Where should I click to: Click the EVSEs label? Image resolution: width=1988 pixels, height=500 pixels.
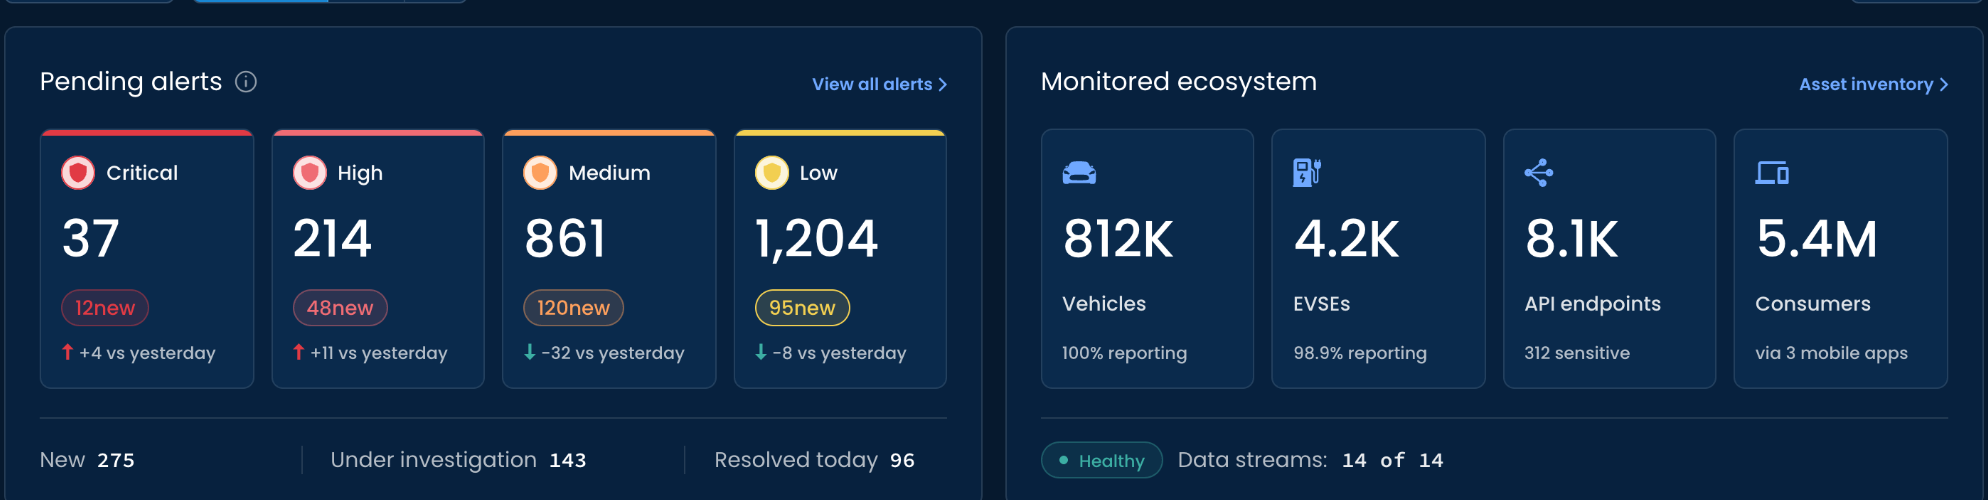pos(1321,304)
